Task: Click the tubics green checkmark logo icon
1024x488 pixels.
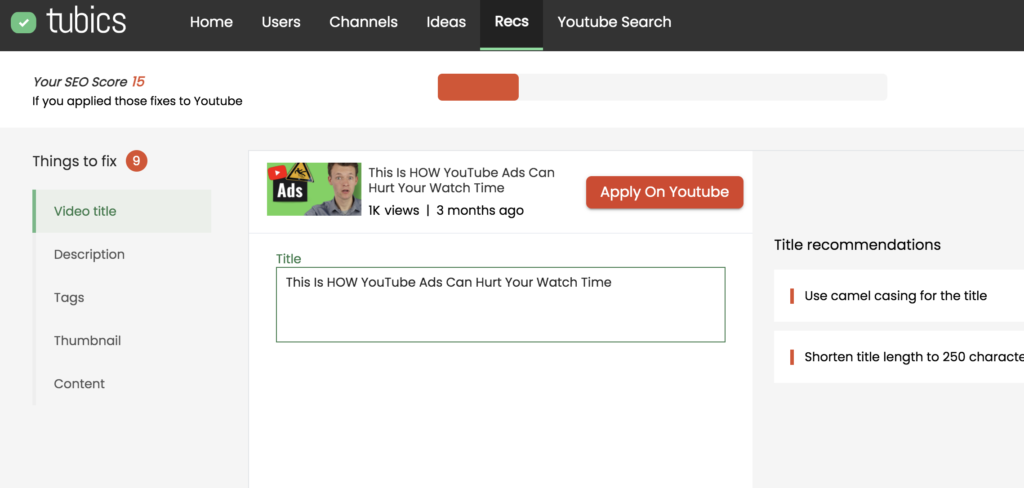Action: click(x=24, y=22)
